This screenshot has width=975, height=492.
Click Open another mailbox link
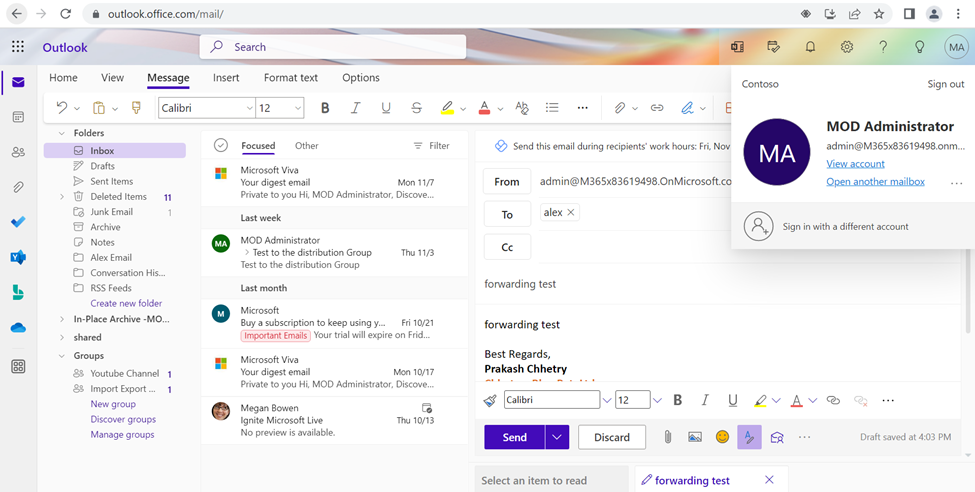(x=875, y=182)
